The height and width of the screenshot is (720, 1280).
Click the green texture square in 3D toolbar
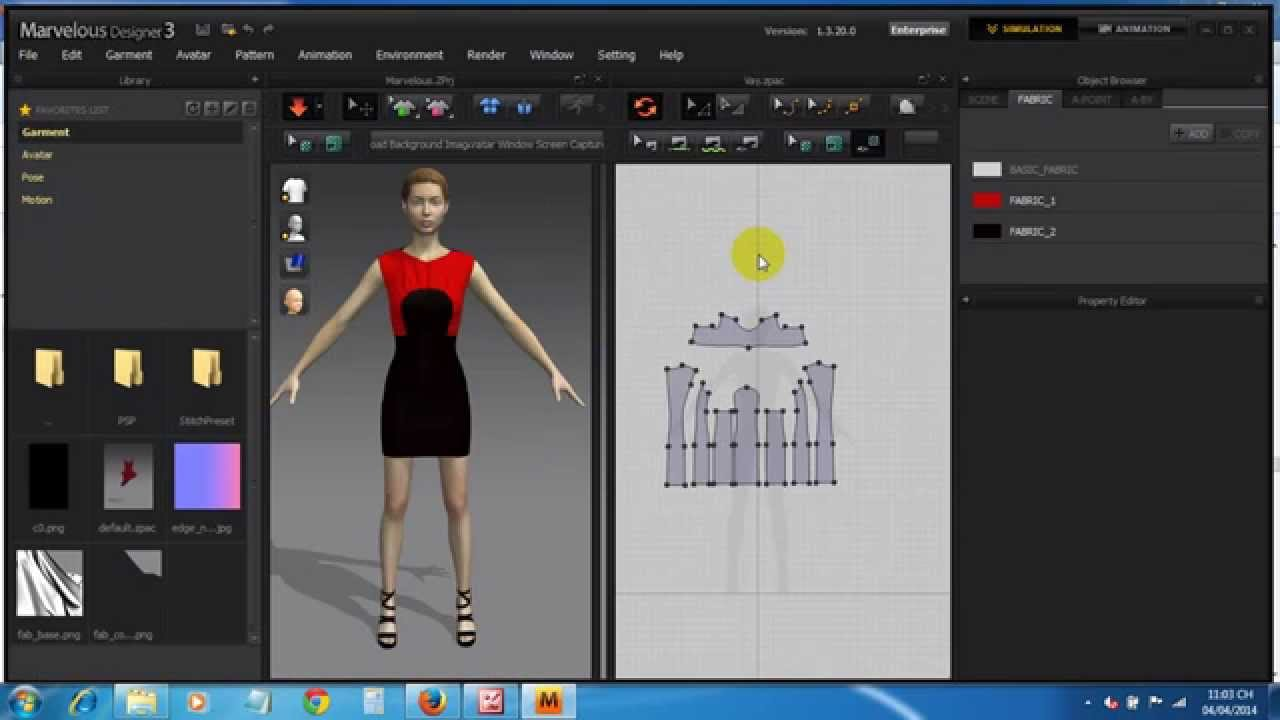tap(333, 144)
